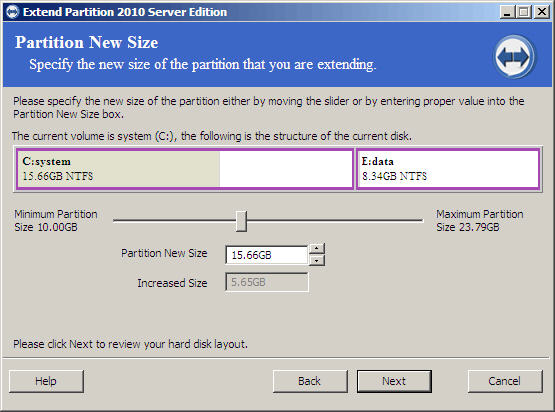This screenshot has height=412, width=555.
Task: Close the Extend Partition window
Action: pos(542,12)
